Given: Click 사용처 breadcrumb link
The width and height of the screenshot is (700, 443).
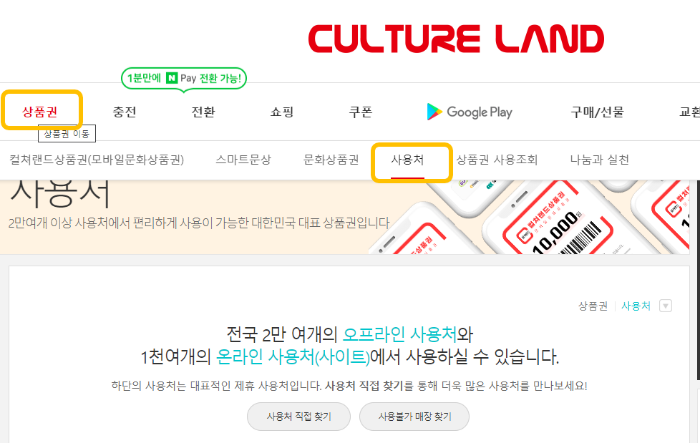Looking at the screenshot, I should pyautogui.click(x=636, y=306).
